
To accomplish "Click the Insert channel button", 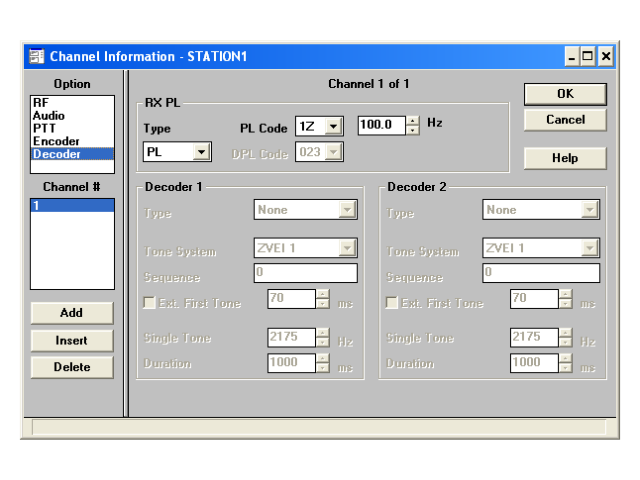I will (71, 341).
